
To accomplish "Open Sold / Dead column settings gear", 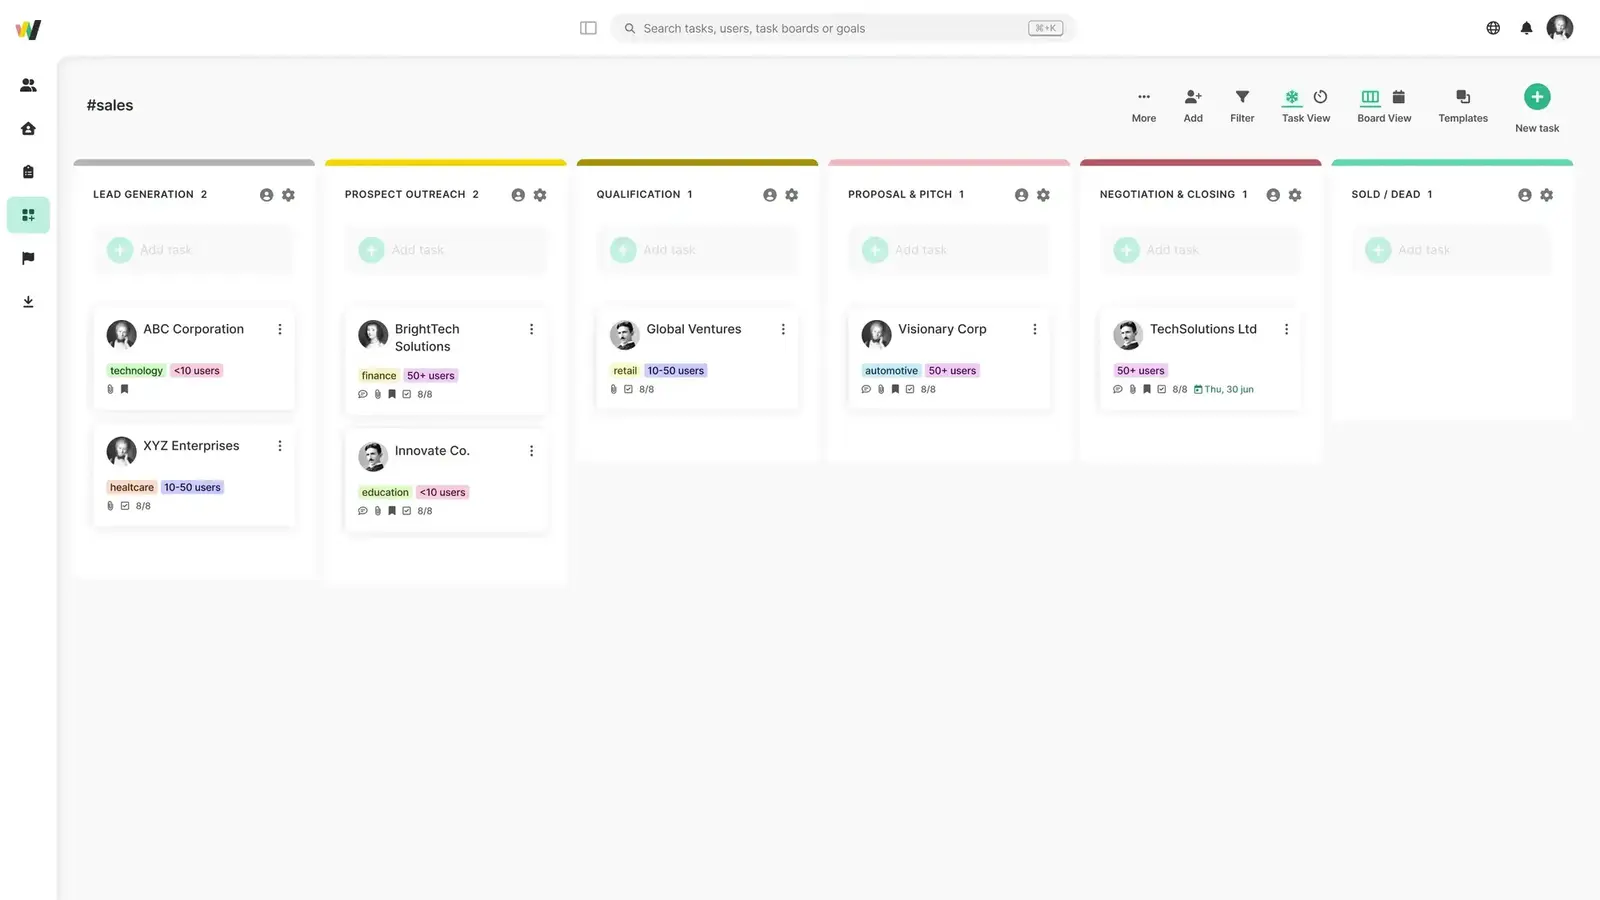I will pos(1546,195).
